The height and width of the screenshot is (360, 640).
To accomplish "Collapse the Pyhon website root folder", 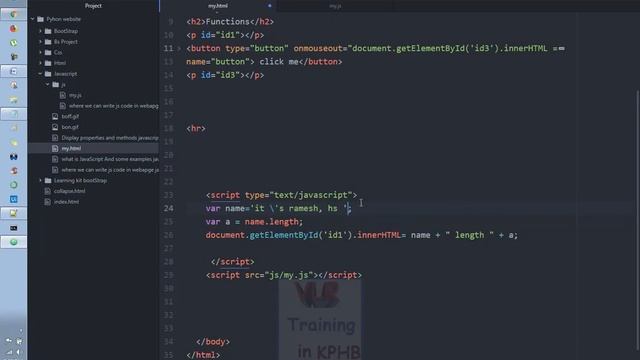I will [x=32, y=19].
